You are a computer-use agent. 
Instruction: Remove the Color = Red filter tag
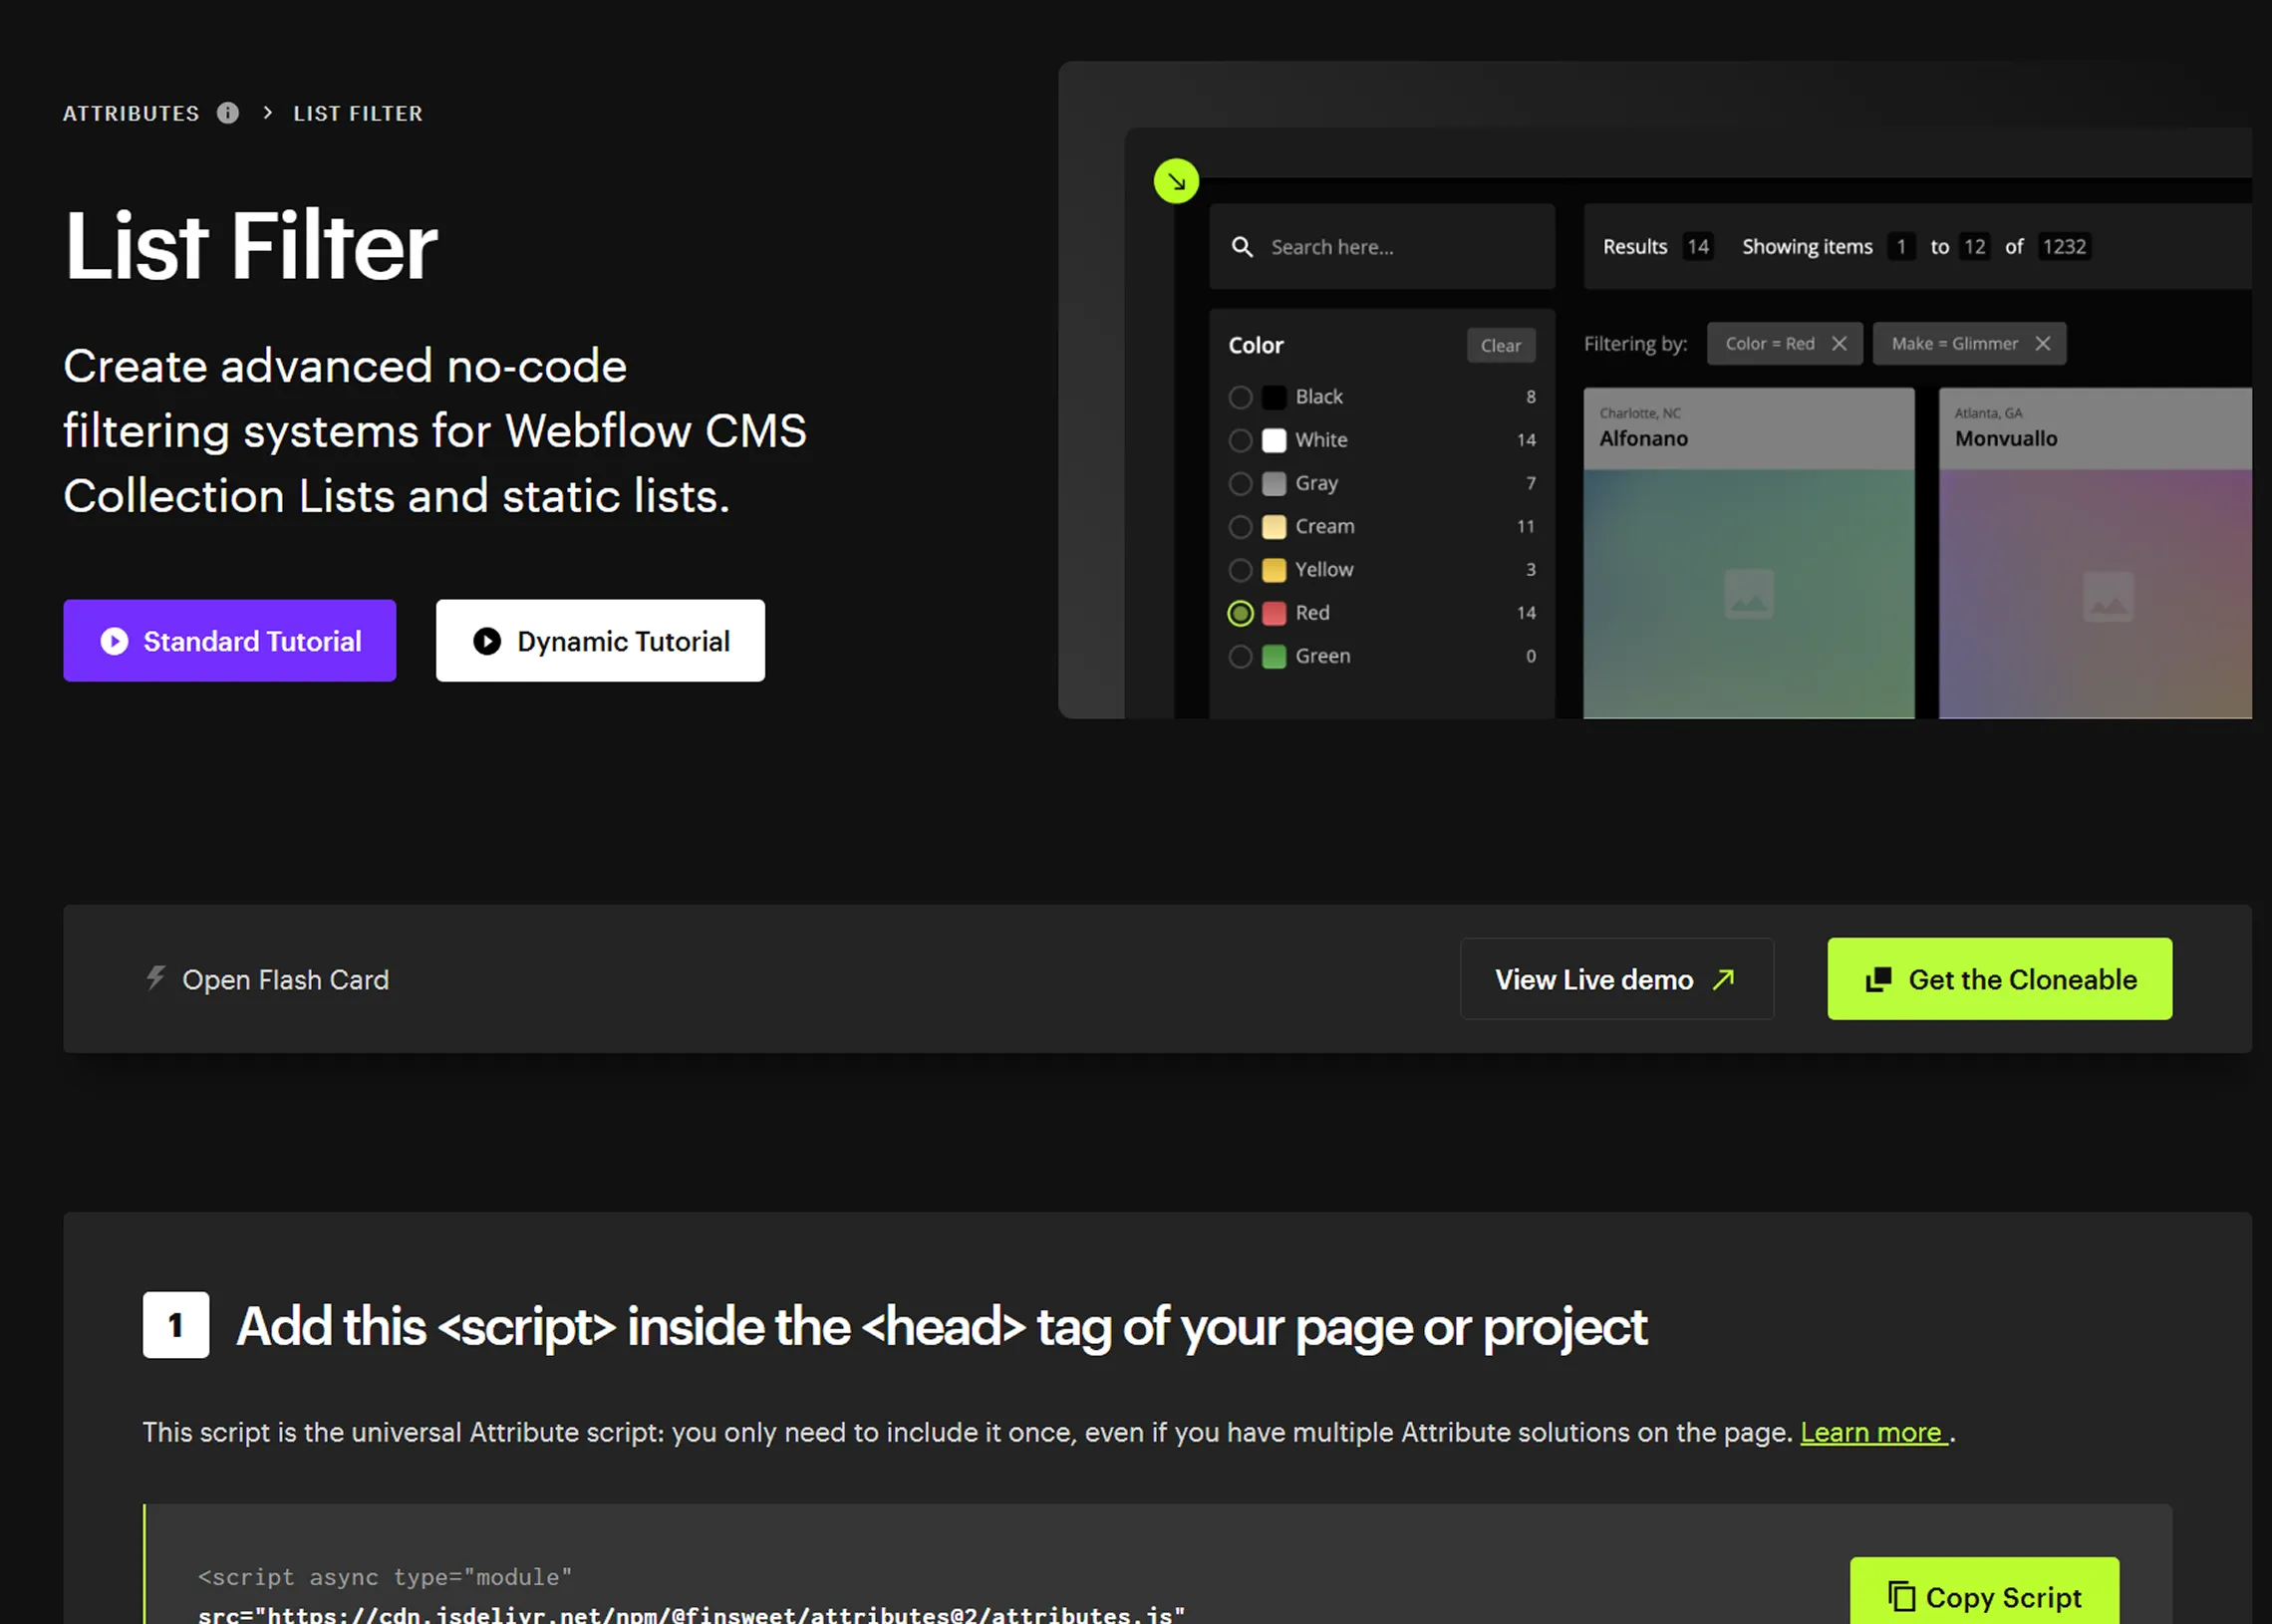pos(1839,344)
